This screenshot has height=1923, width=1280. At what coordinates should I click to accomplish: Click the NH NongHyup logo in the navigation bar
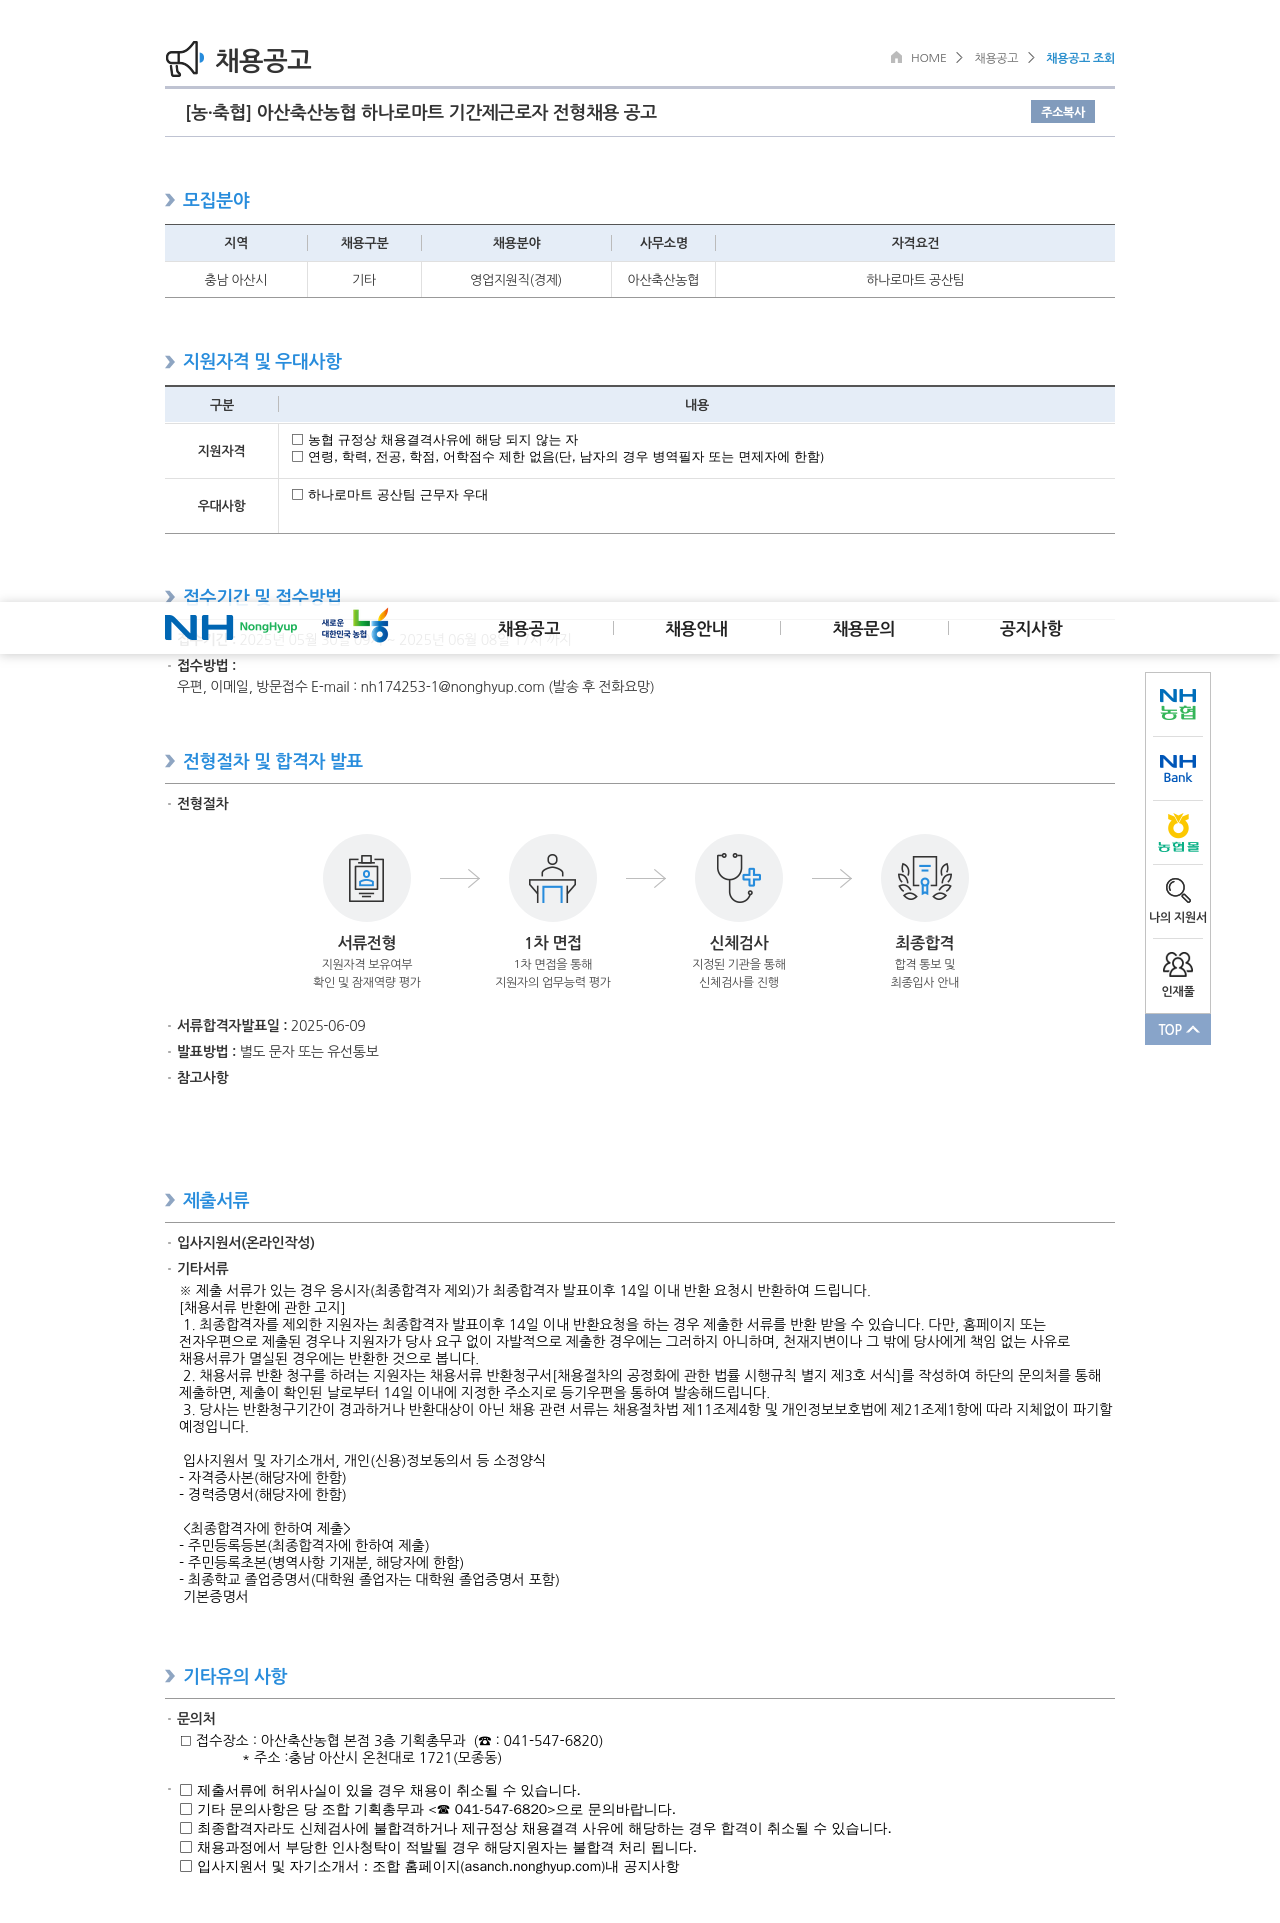[231, 627]
